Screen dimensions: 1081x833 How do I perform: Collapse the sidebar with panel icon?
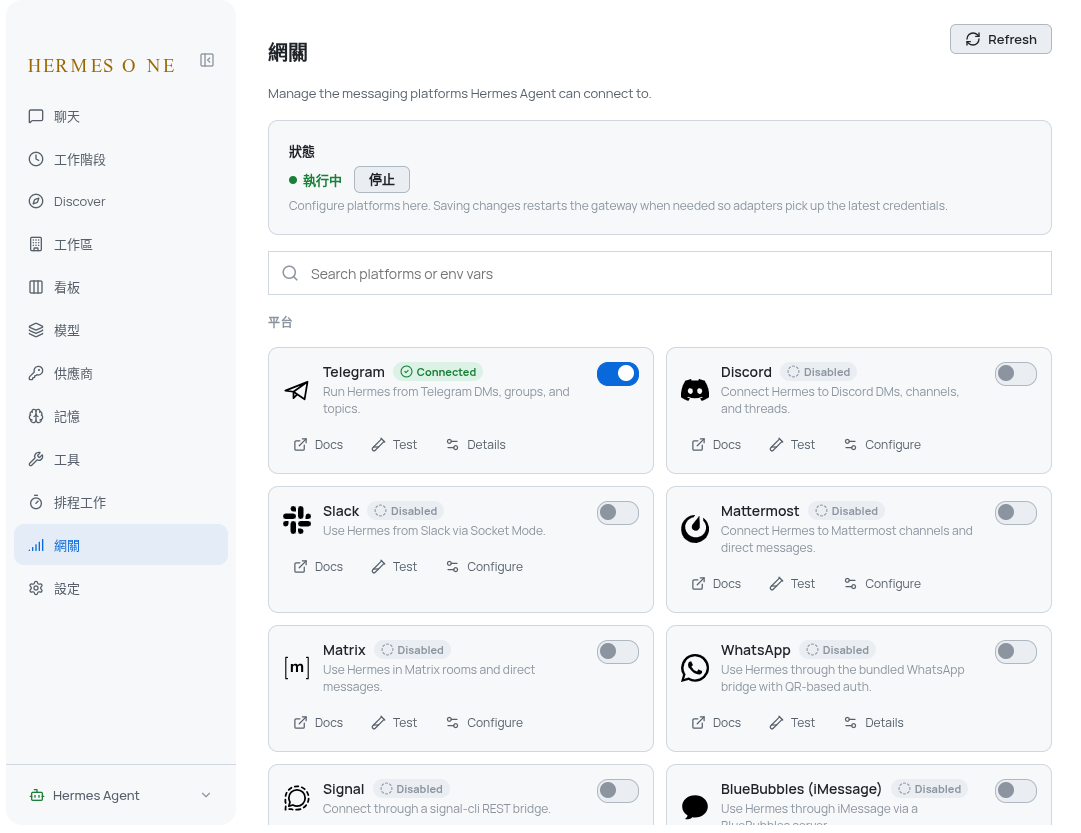coord(207,61)
